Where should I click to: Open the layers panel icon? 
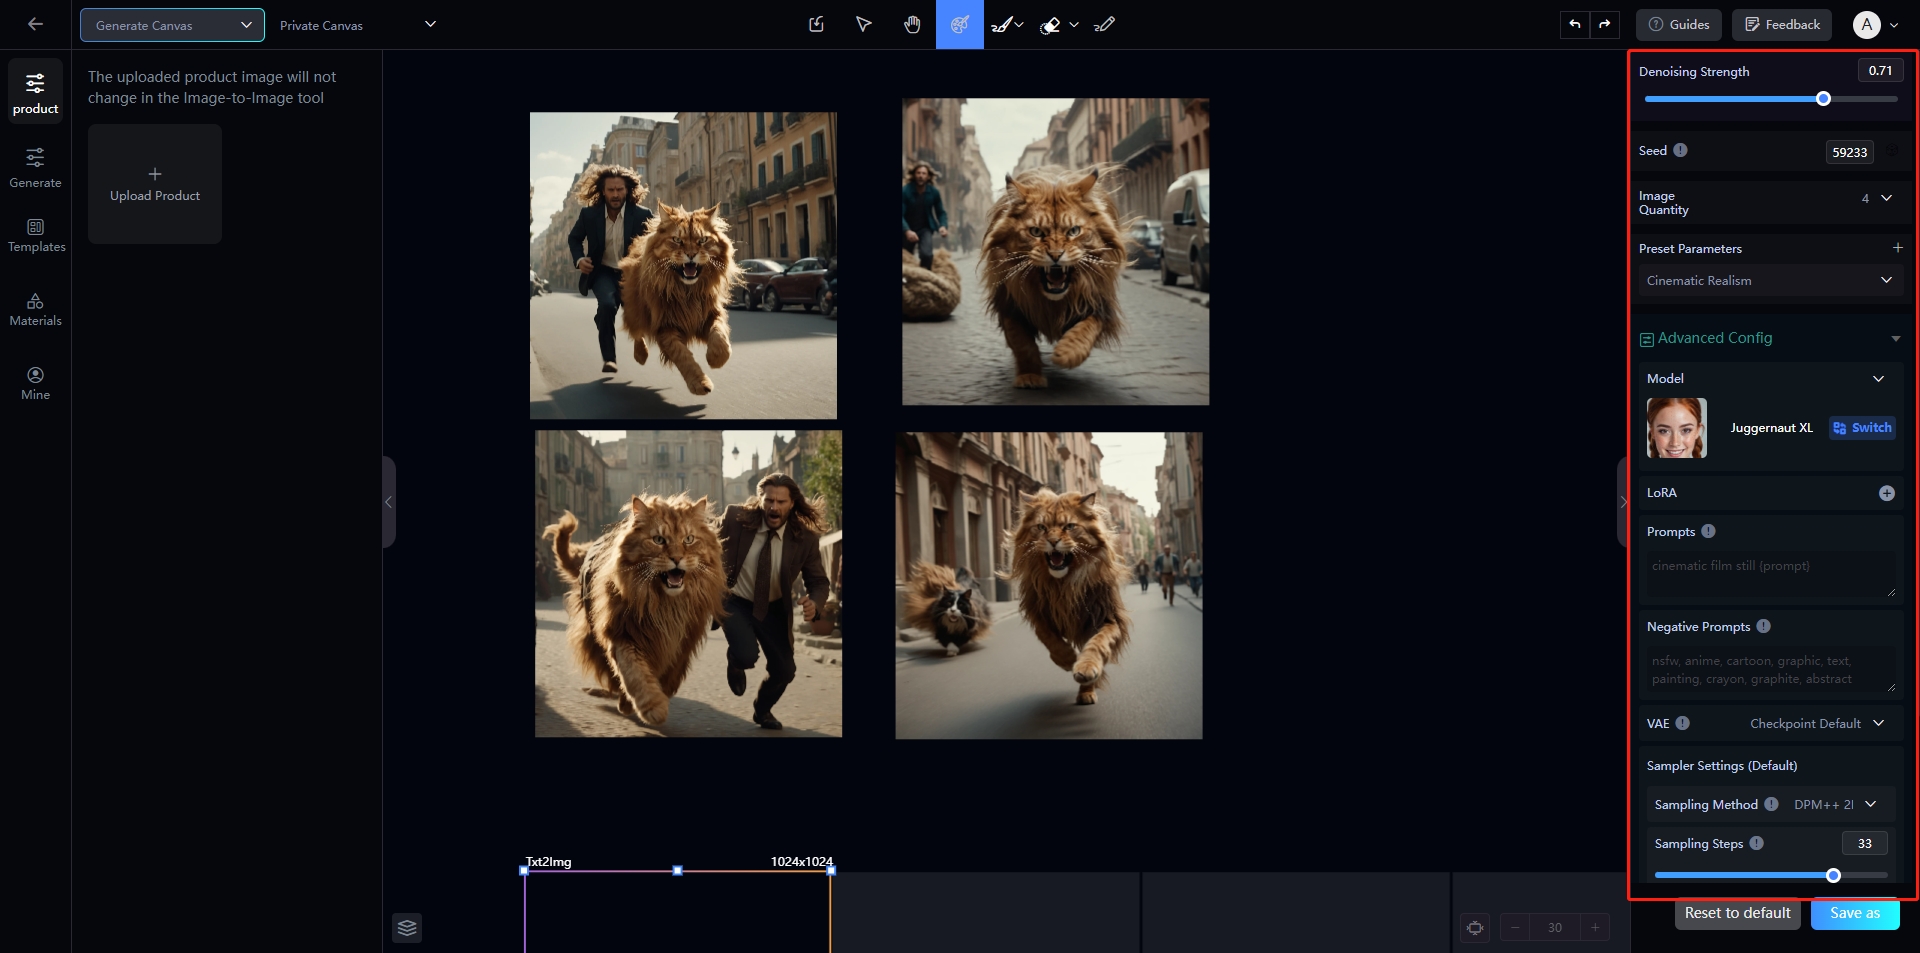pyautogui.click(x=407, y=928)
